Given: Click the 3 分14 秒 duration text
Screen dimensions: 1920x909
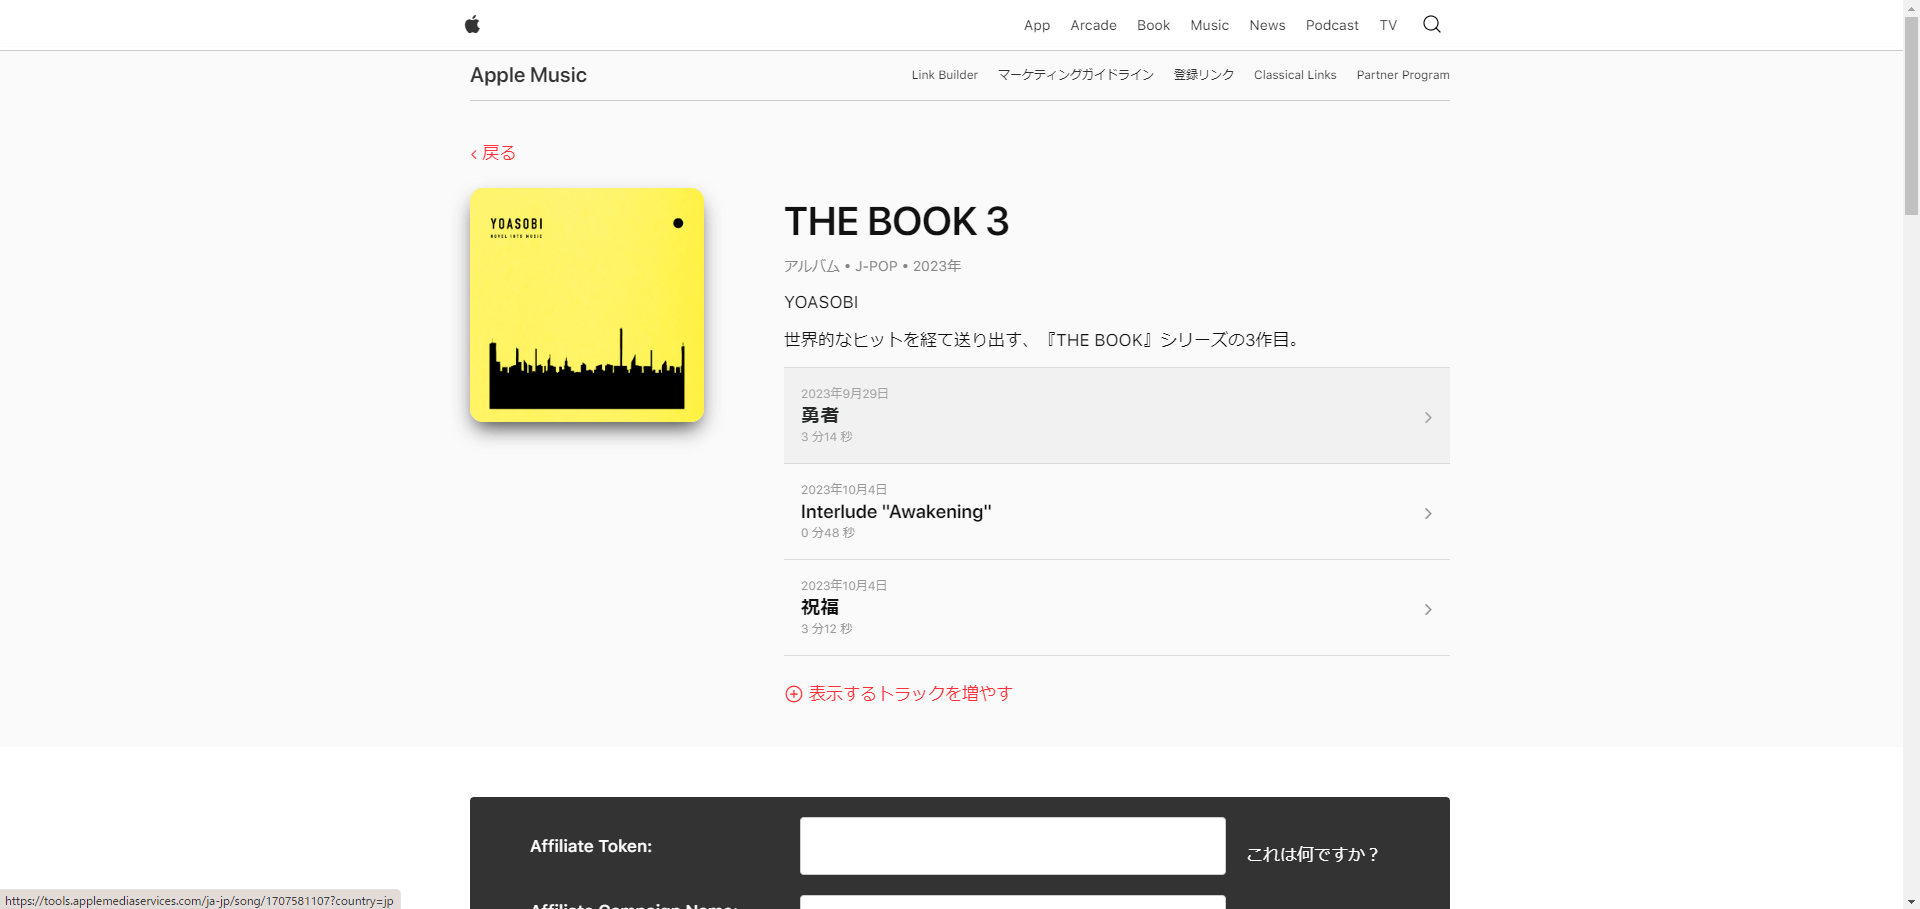Looking at the screenshot, I should coord(827,437).
